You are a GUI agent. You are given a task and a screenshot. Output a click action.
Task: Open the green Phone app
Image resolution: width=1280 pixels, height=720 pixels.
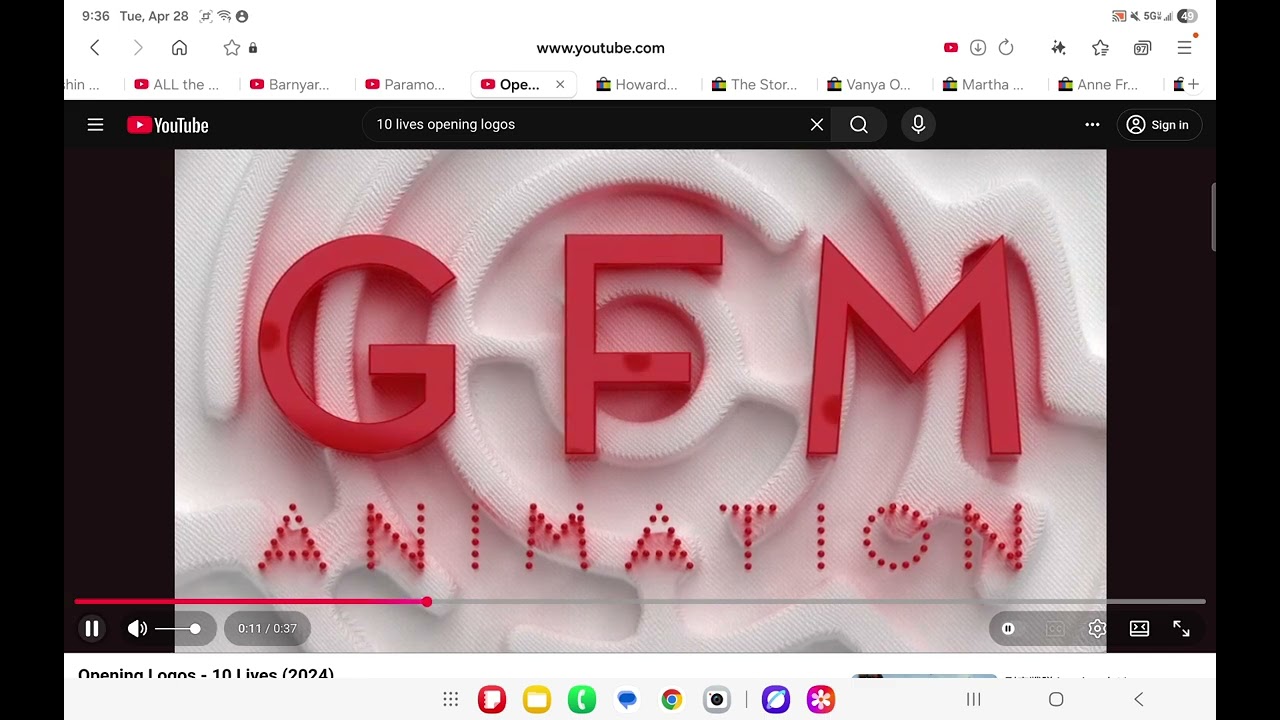pyautogui.click(x=582, y=699)
